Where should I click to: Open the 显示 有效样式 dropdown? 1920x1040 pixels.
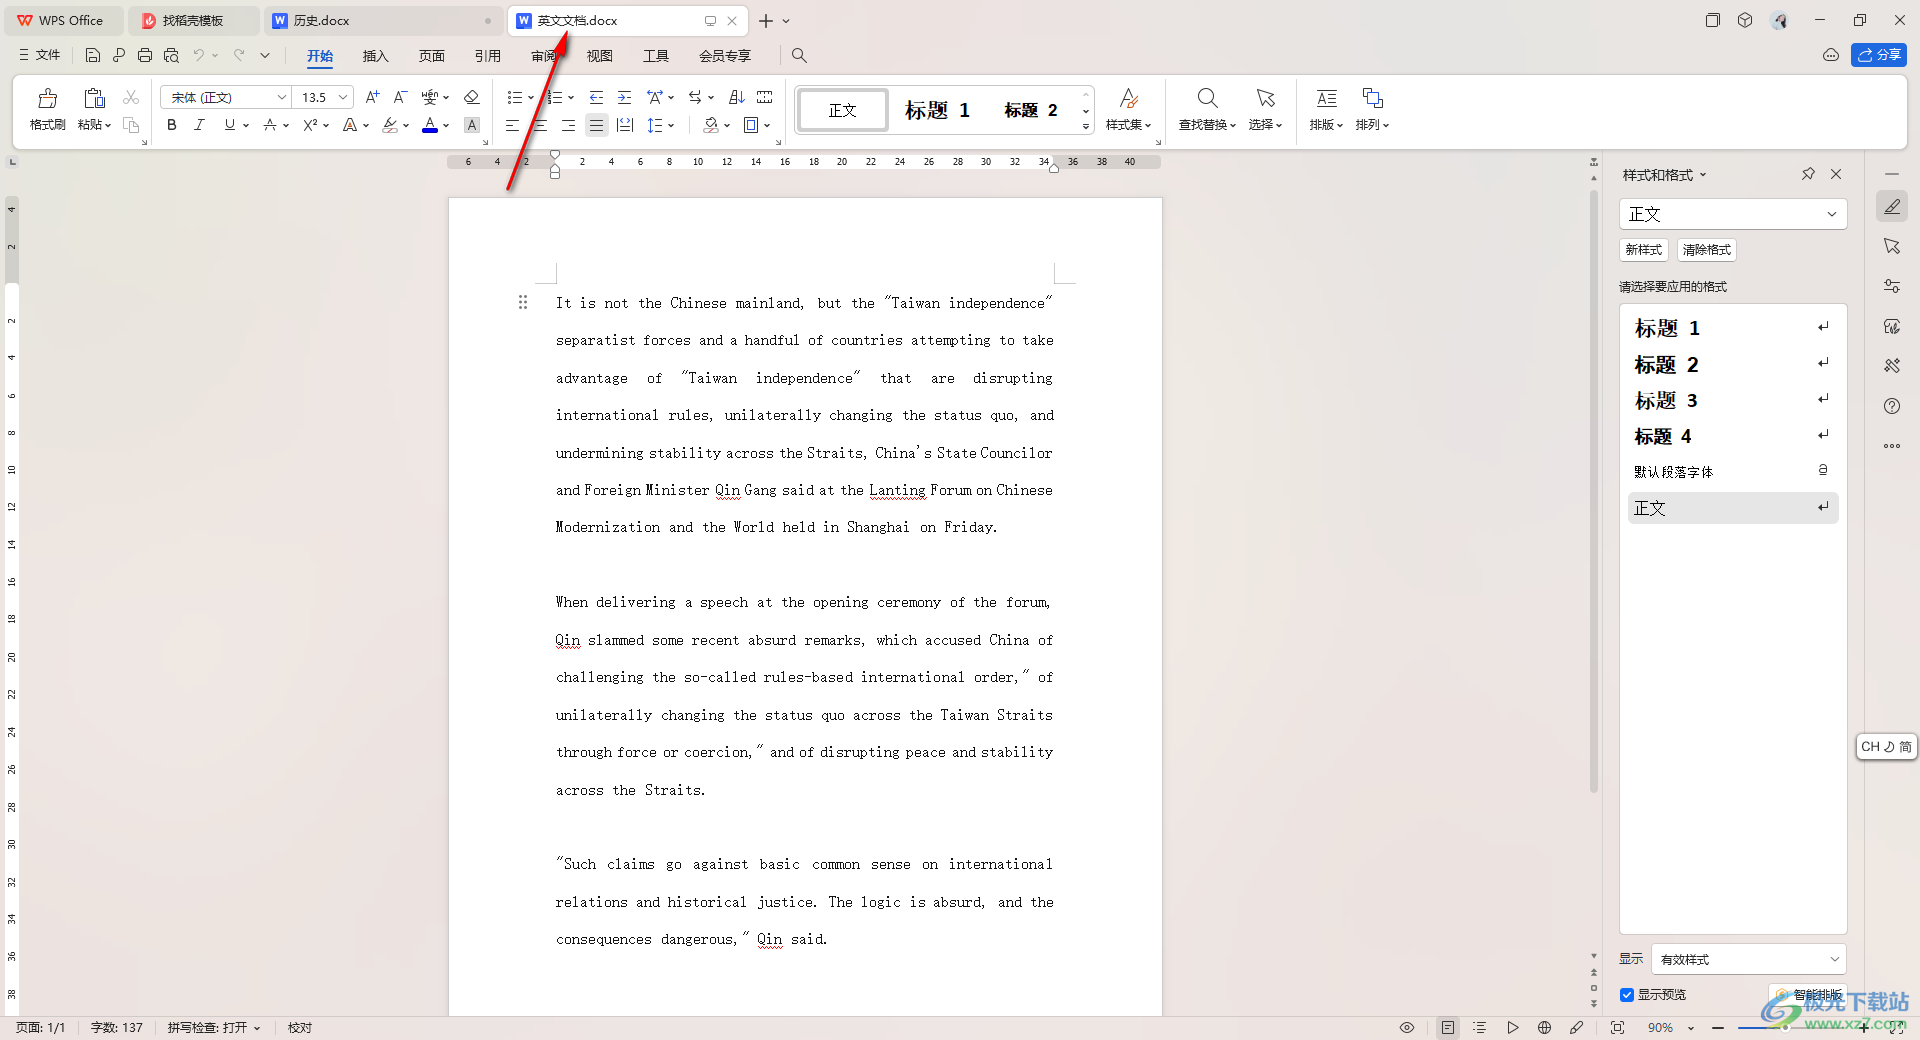1748,959
